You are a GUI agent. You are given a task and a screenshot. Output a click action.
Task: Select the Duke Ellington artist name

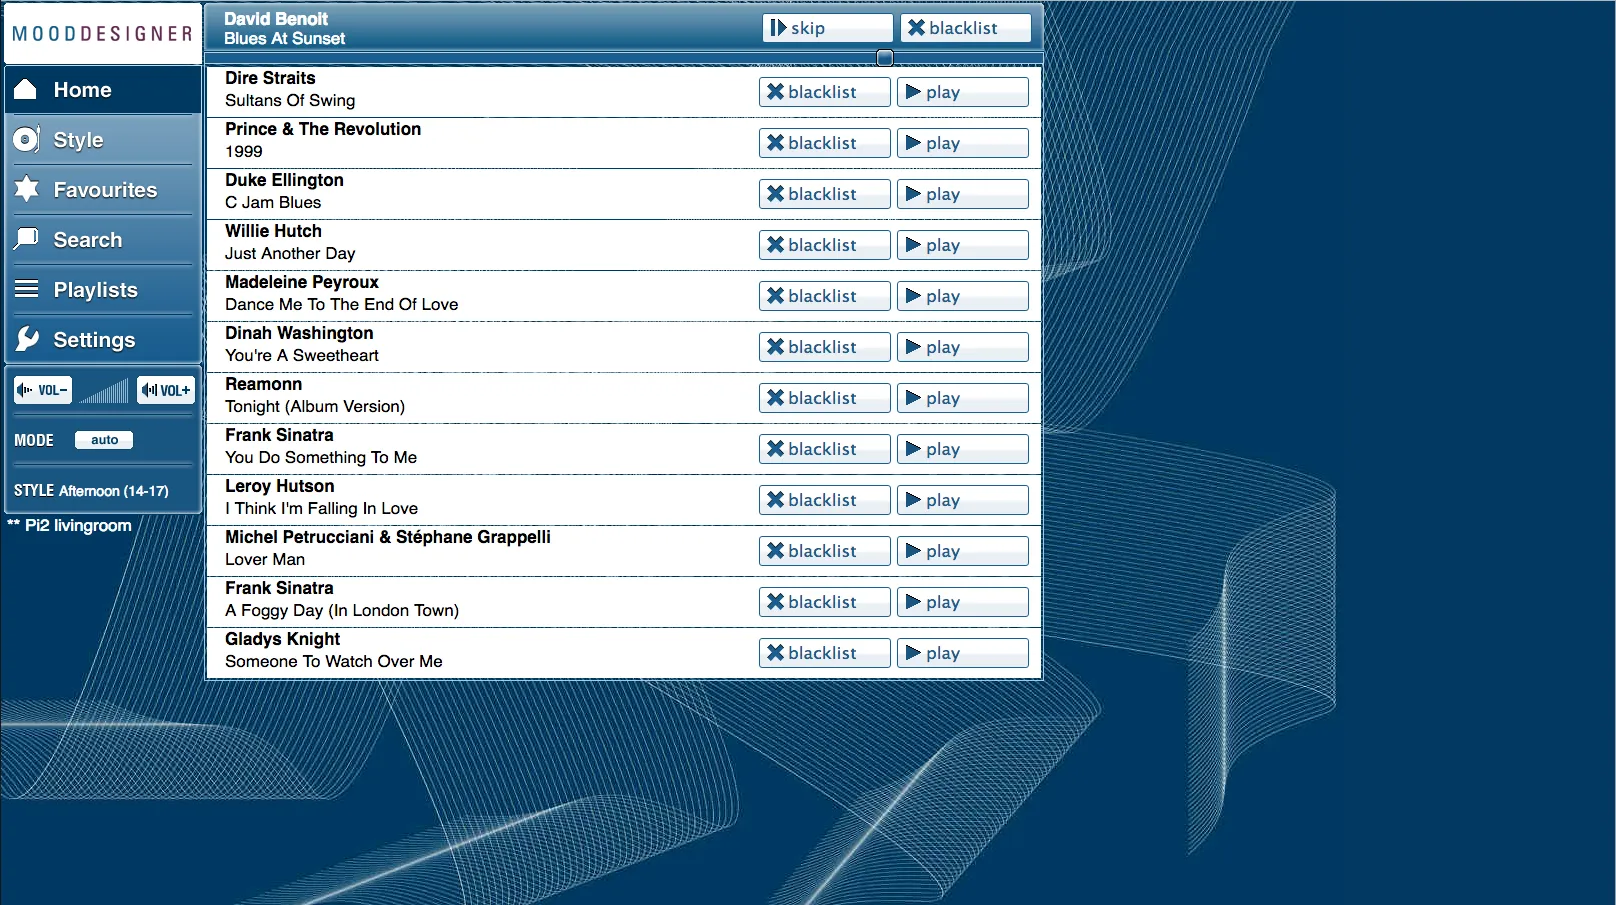coord(284,180)
